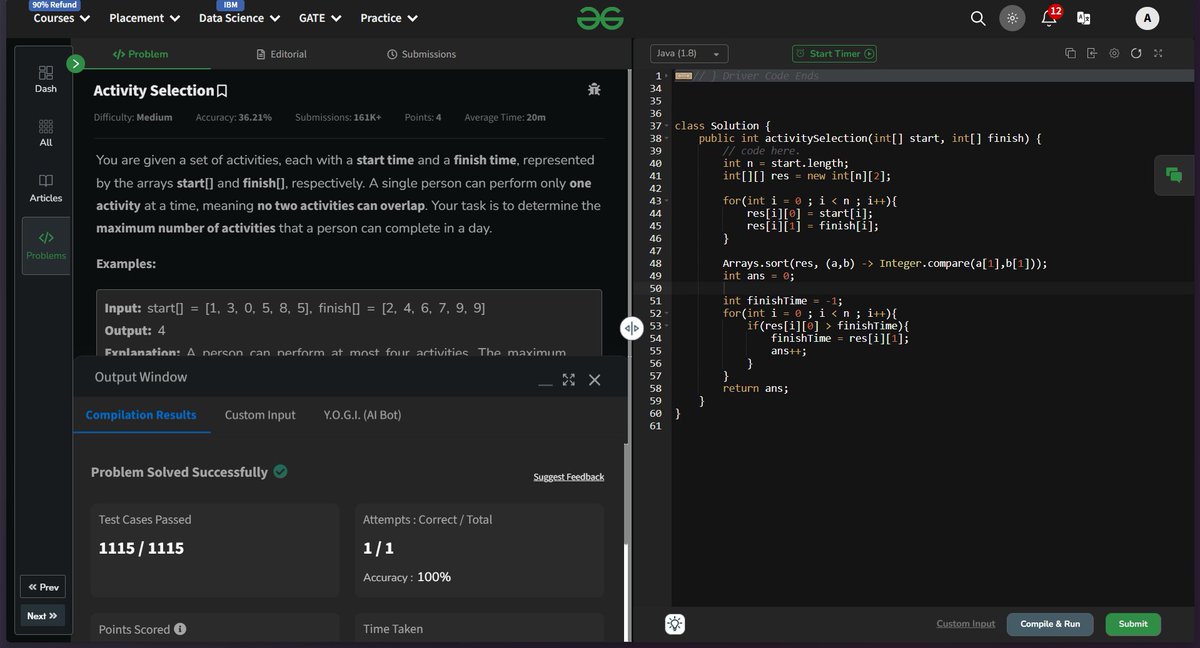Click 'Problem Solved Successfully' message
Viewport: 1200px width, 648px height.
tap(179, 472)
